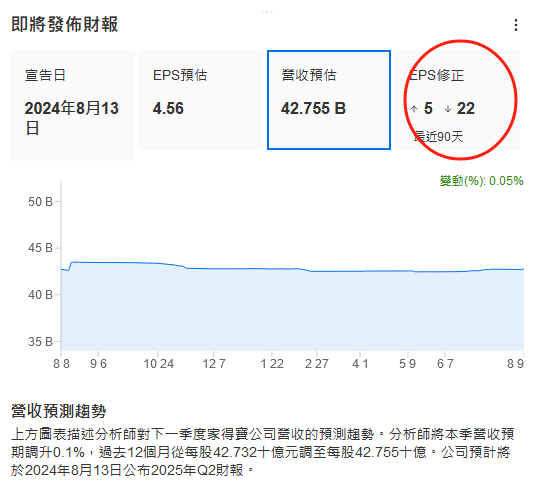Viewport: 536px width, 483px height.
Task: Click the upward revisions arrow icon
Action: (x=414, y=109)
